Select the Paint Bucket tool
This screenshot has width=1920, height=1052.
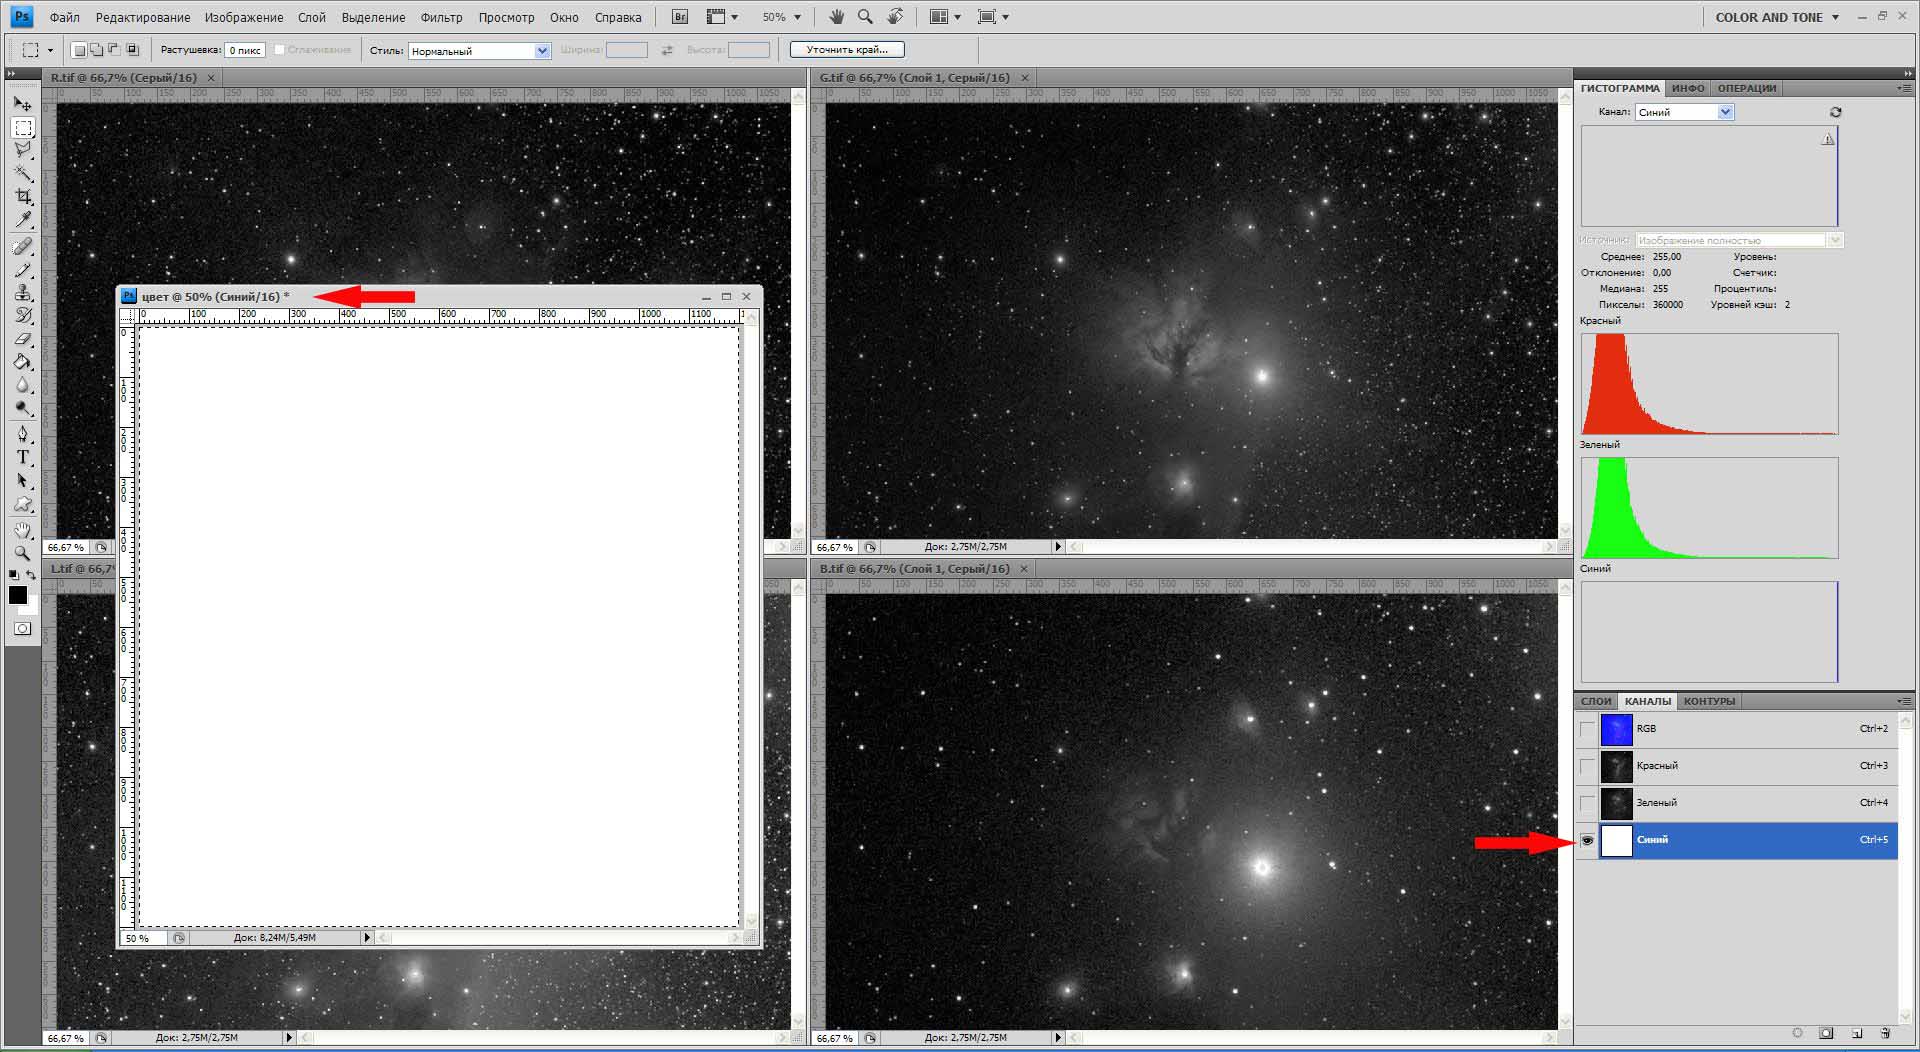point(23,362)
